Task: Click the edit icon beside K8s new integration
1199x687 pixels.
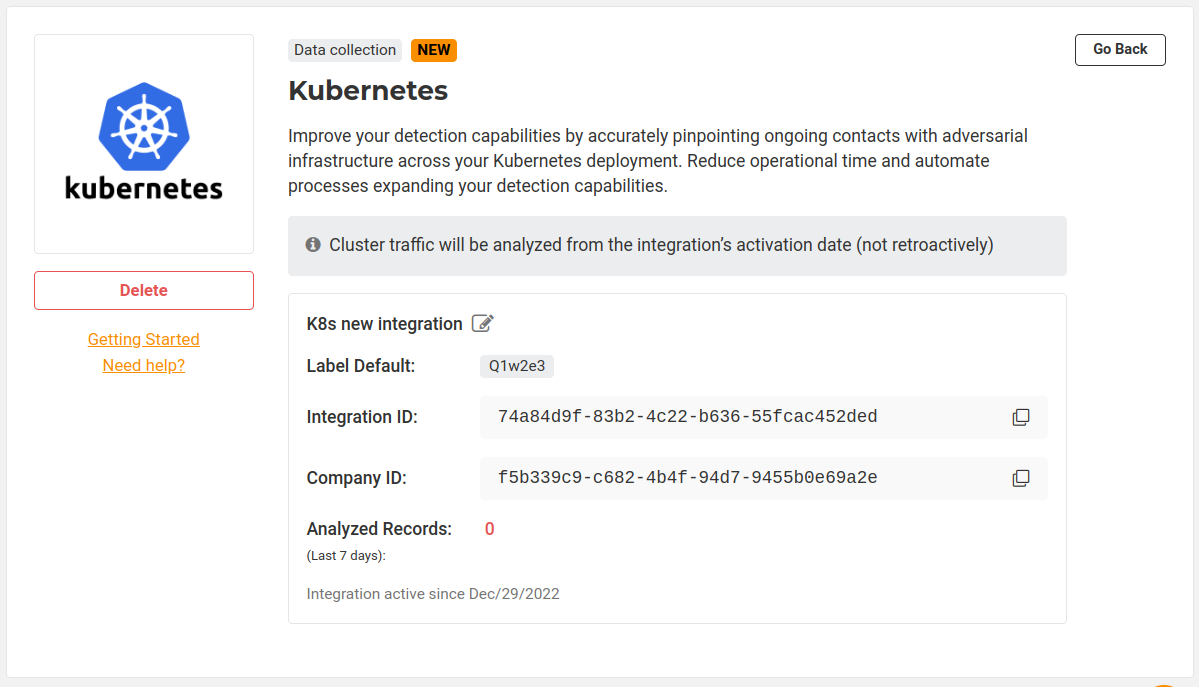Action: [483, 323]
